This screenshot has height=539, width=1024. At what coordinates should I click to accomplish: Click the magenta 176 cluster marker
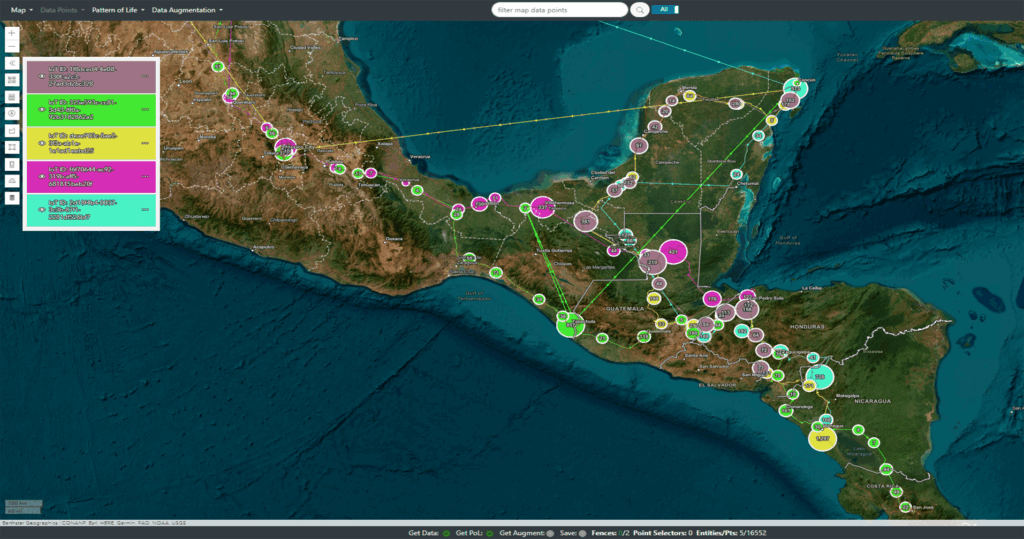pyautogui.click(x=712, y=299)
